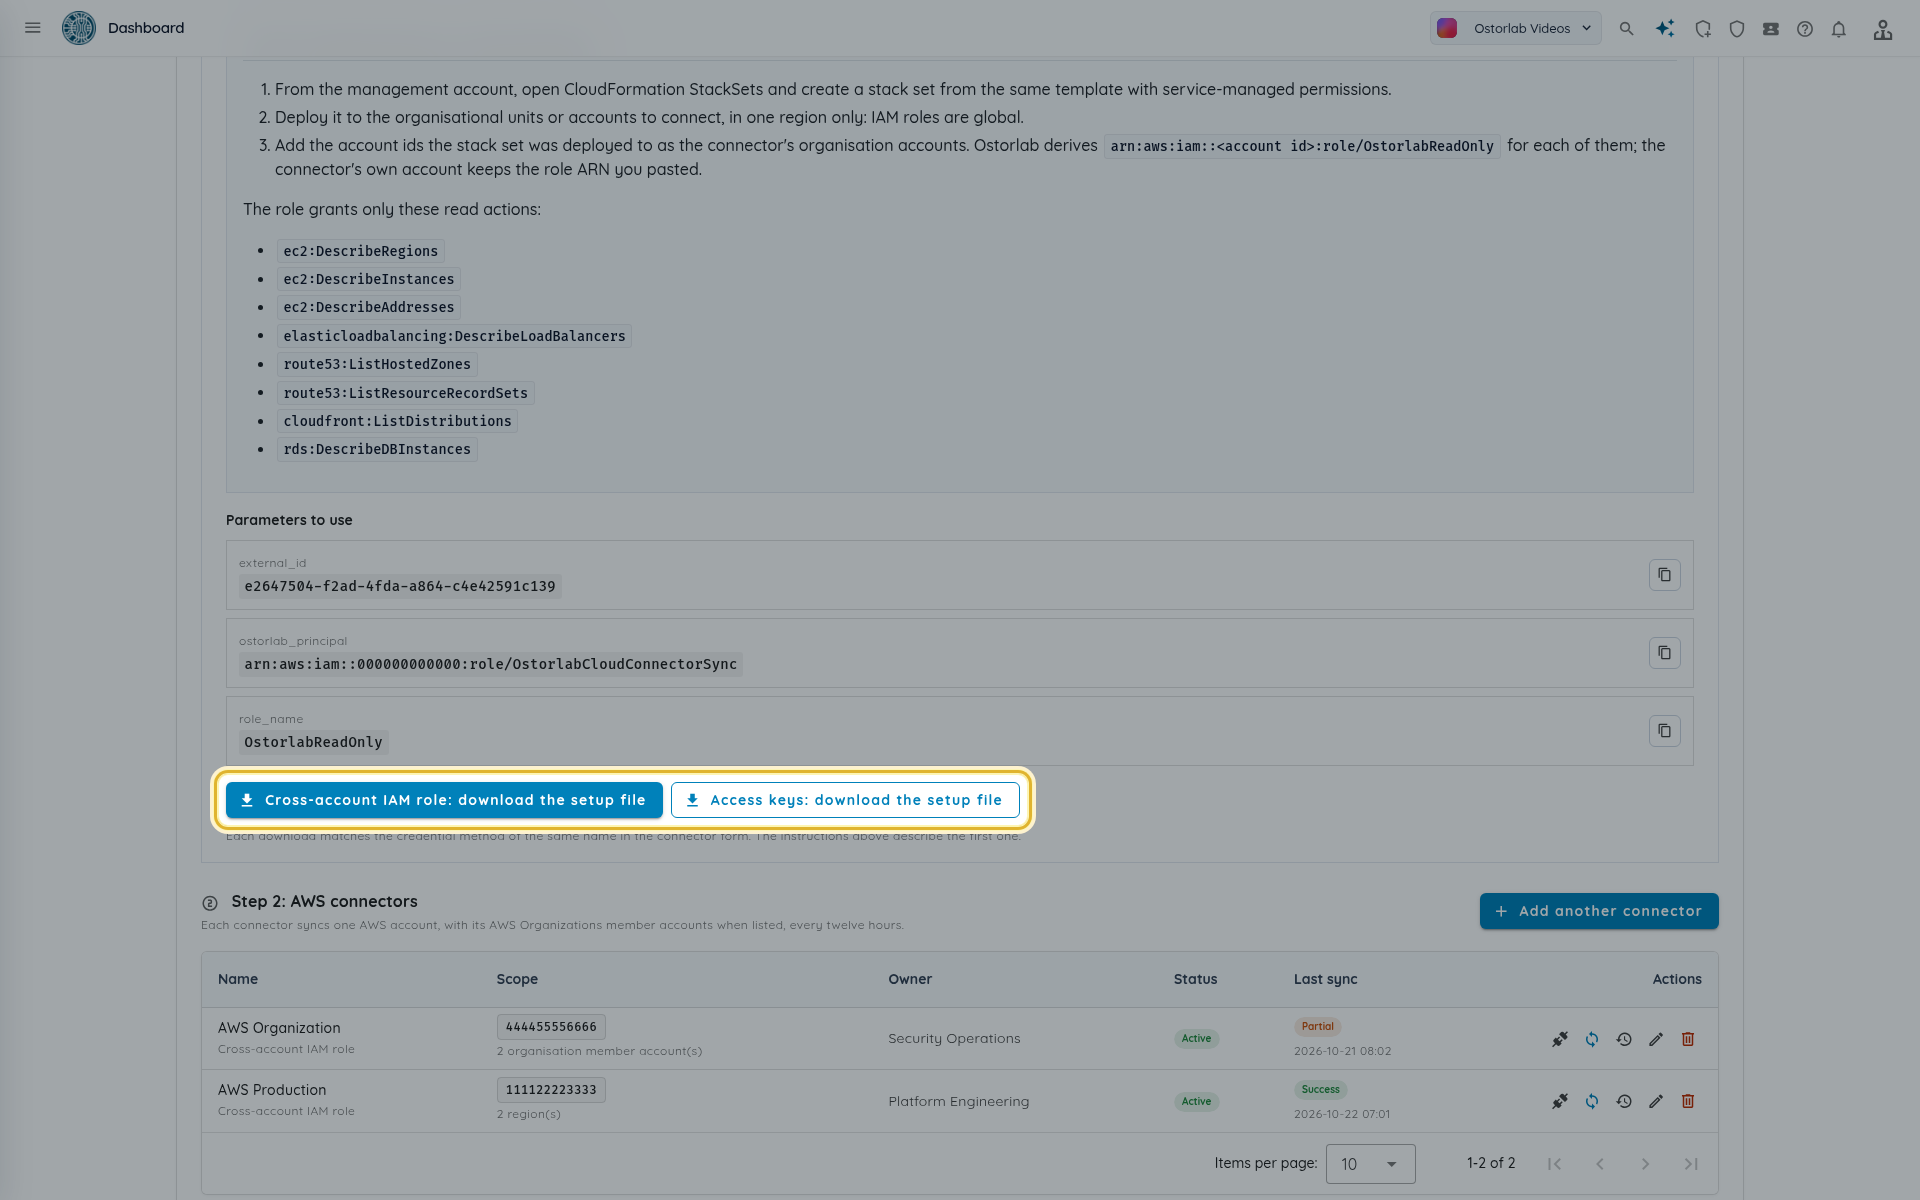
Task: Copy the external_id value
Action: point(1665,575)
